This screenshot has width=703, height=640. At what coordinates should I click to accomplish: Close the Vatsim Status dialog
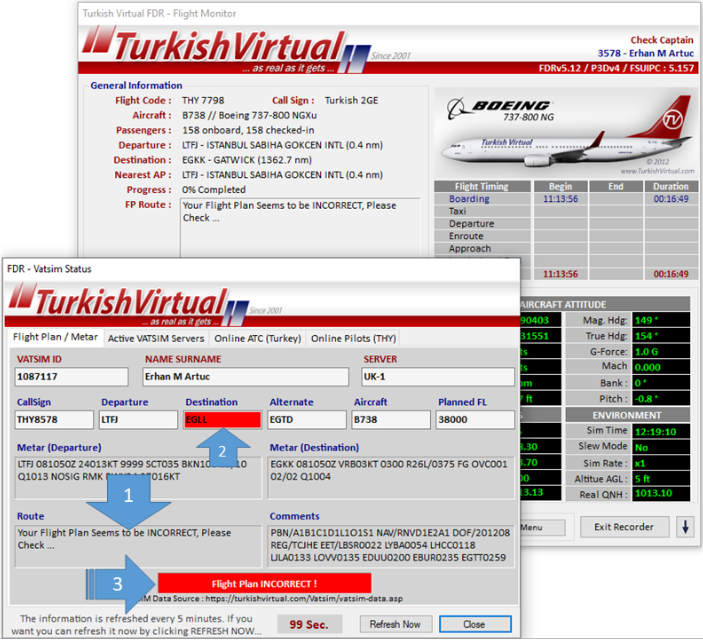pyautogui.click(x=475, y=624)
